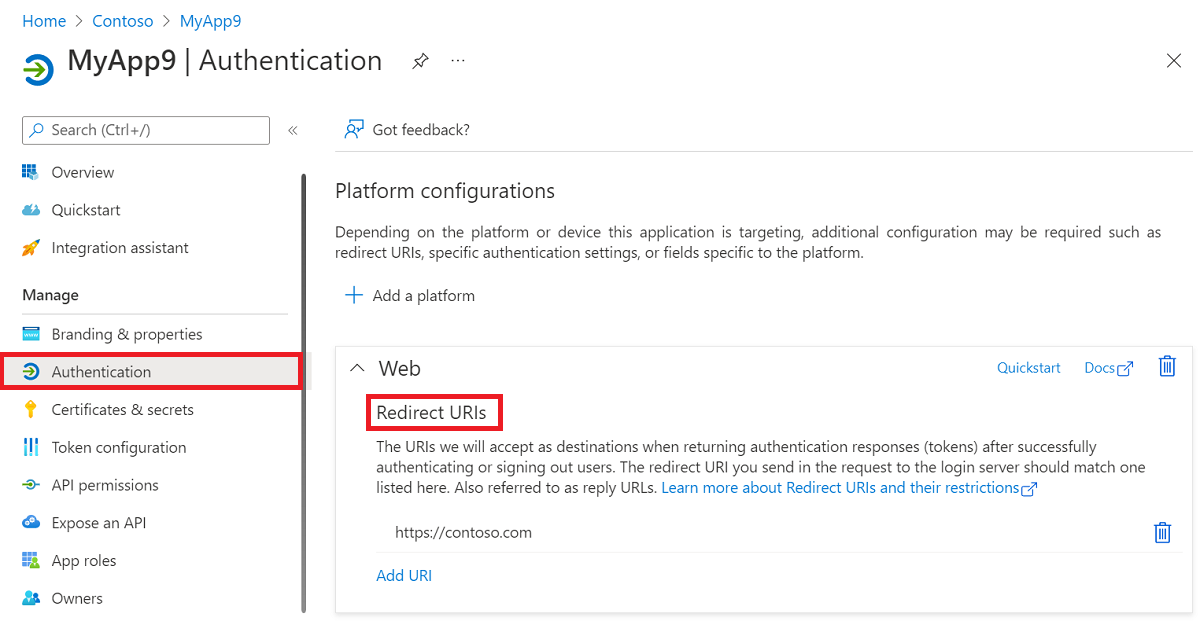Click the Add URI link
Image resolution: width=1200 pixels, height=621 pixels.
point(404,575)
